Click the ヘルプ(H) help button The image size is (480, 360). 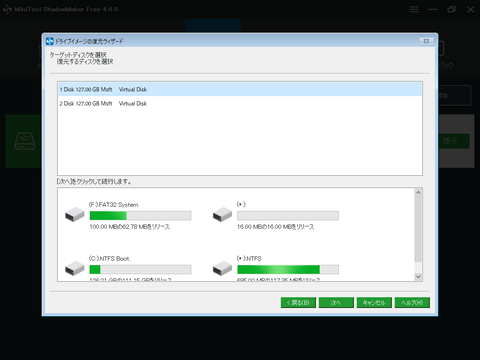(412, 303)
